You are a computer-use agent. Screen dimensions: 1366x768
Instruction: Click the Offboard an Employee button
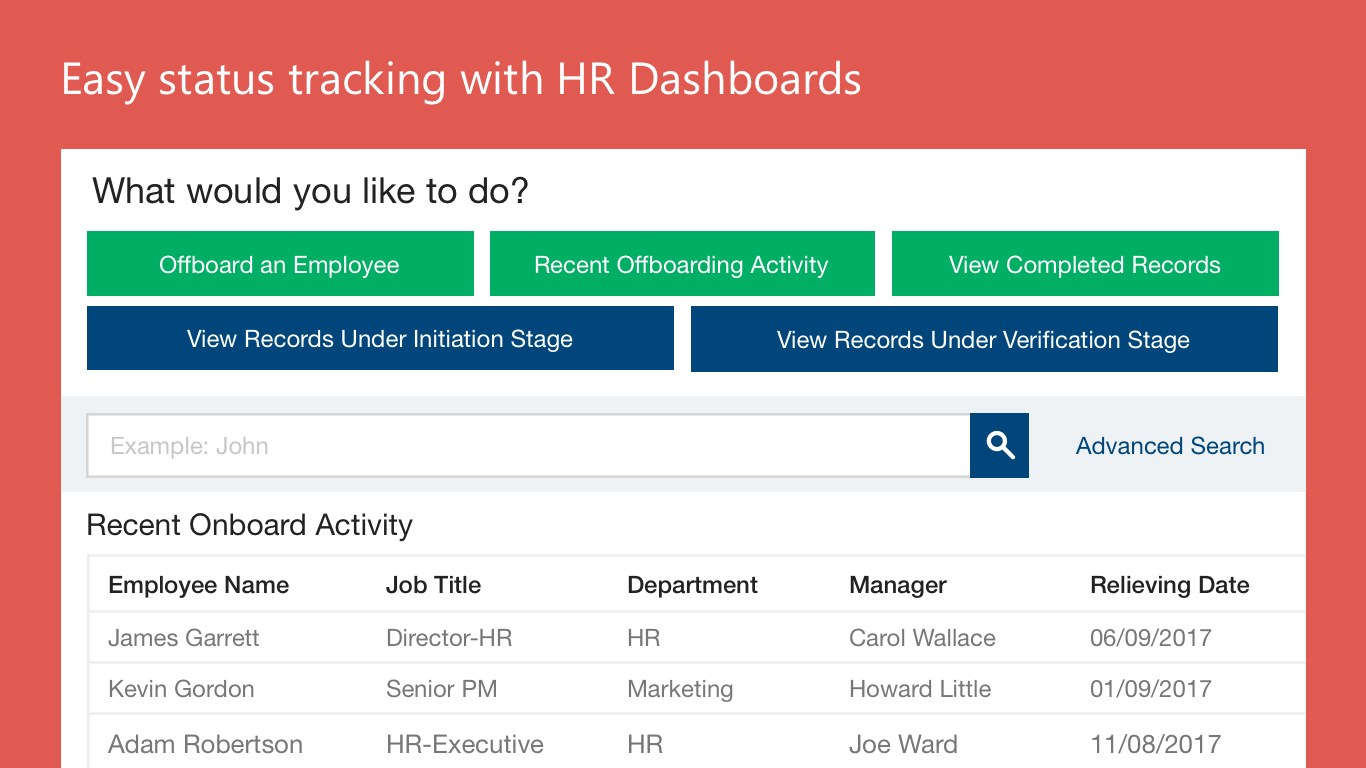[x=280, y=264]
